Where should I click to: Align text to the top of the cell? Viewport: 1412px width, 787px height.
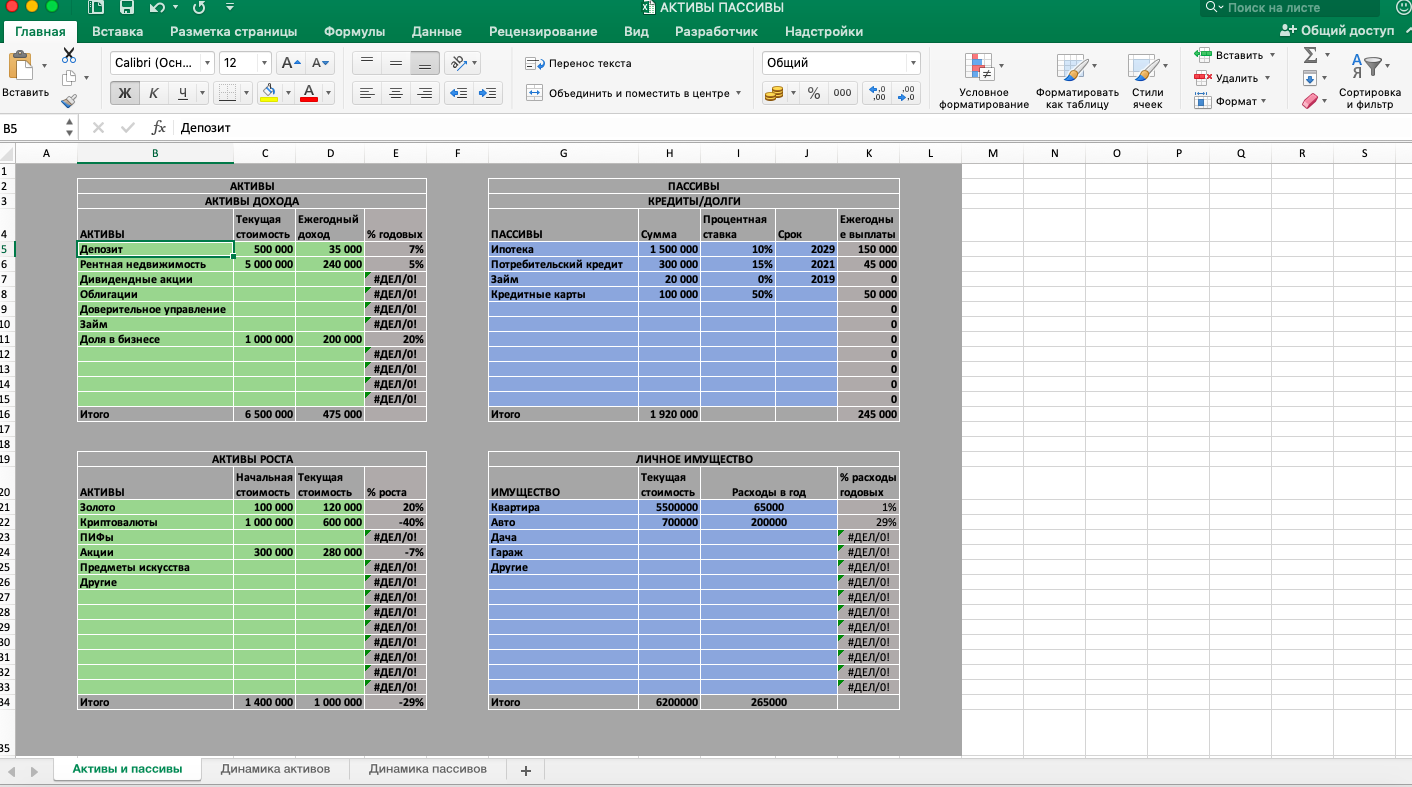[x=367, y=63]
